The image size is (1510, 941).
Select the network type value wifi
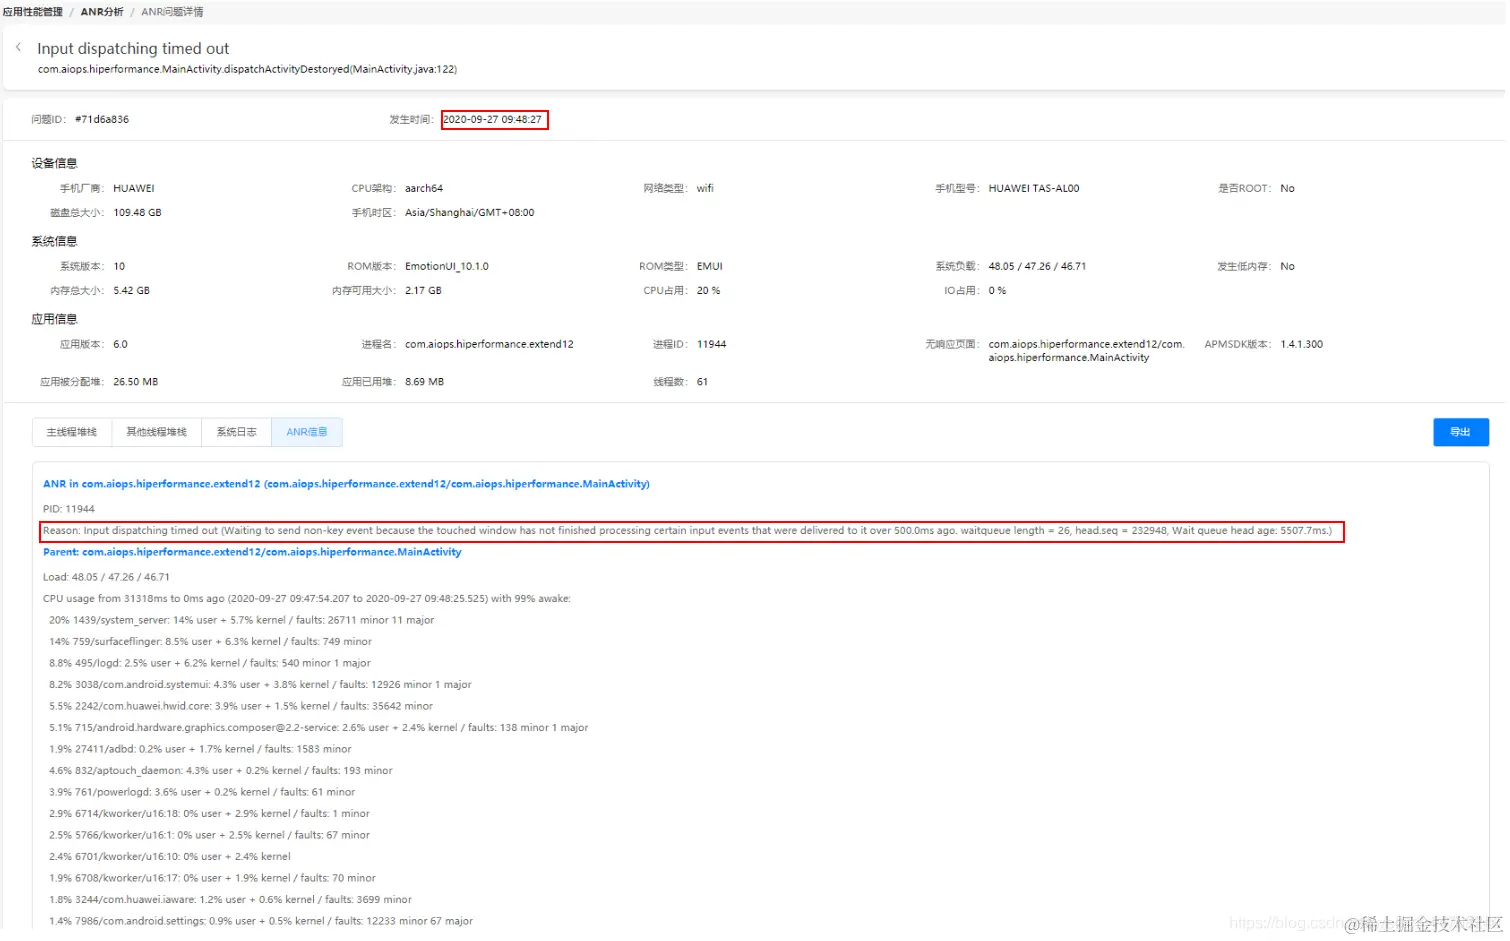(705, 188)
